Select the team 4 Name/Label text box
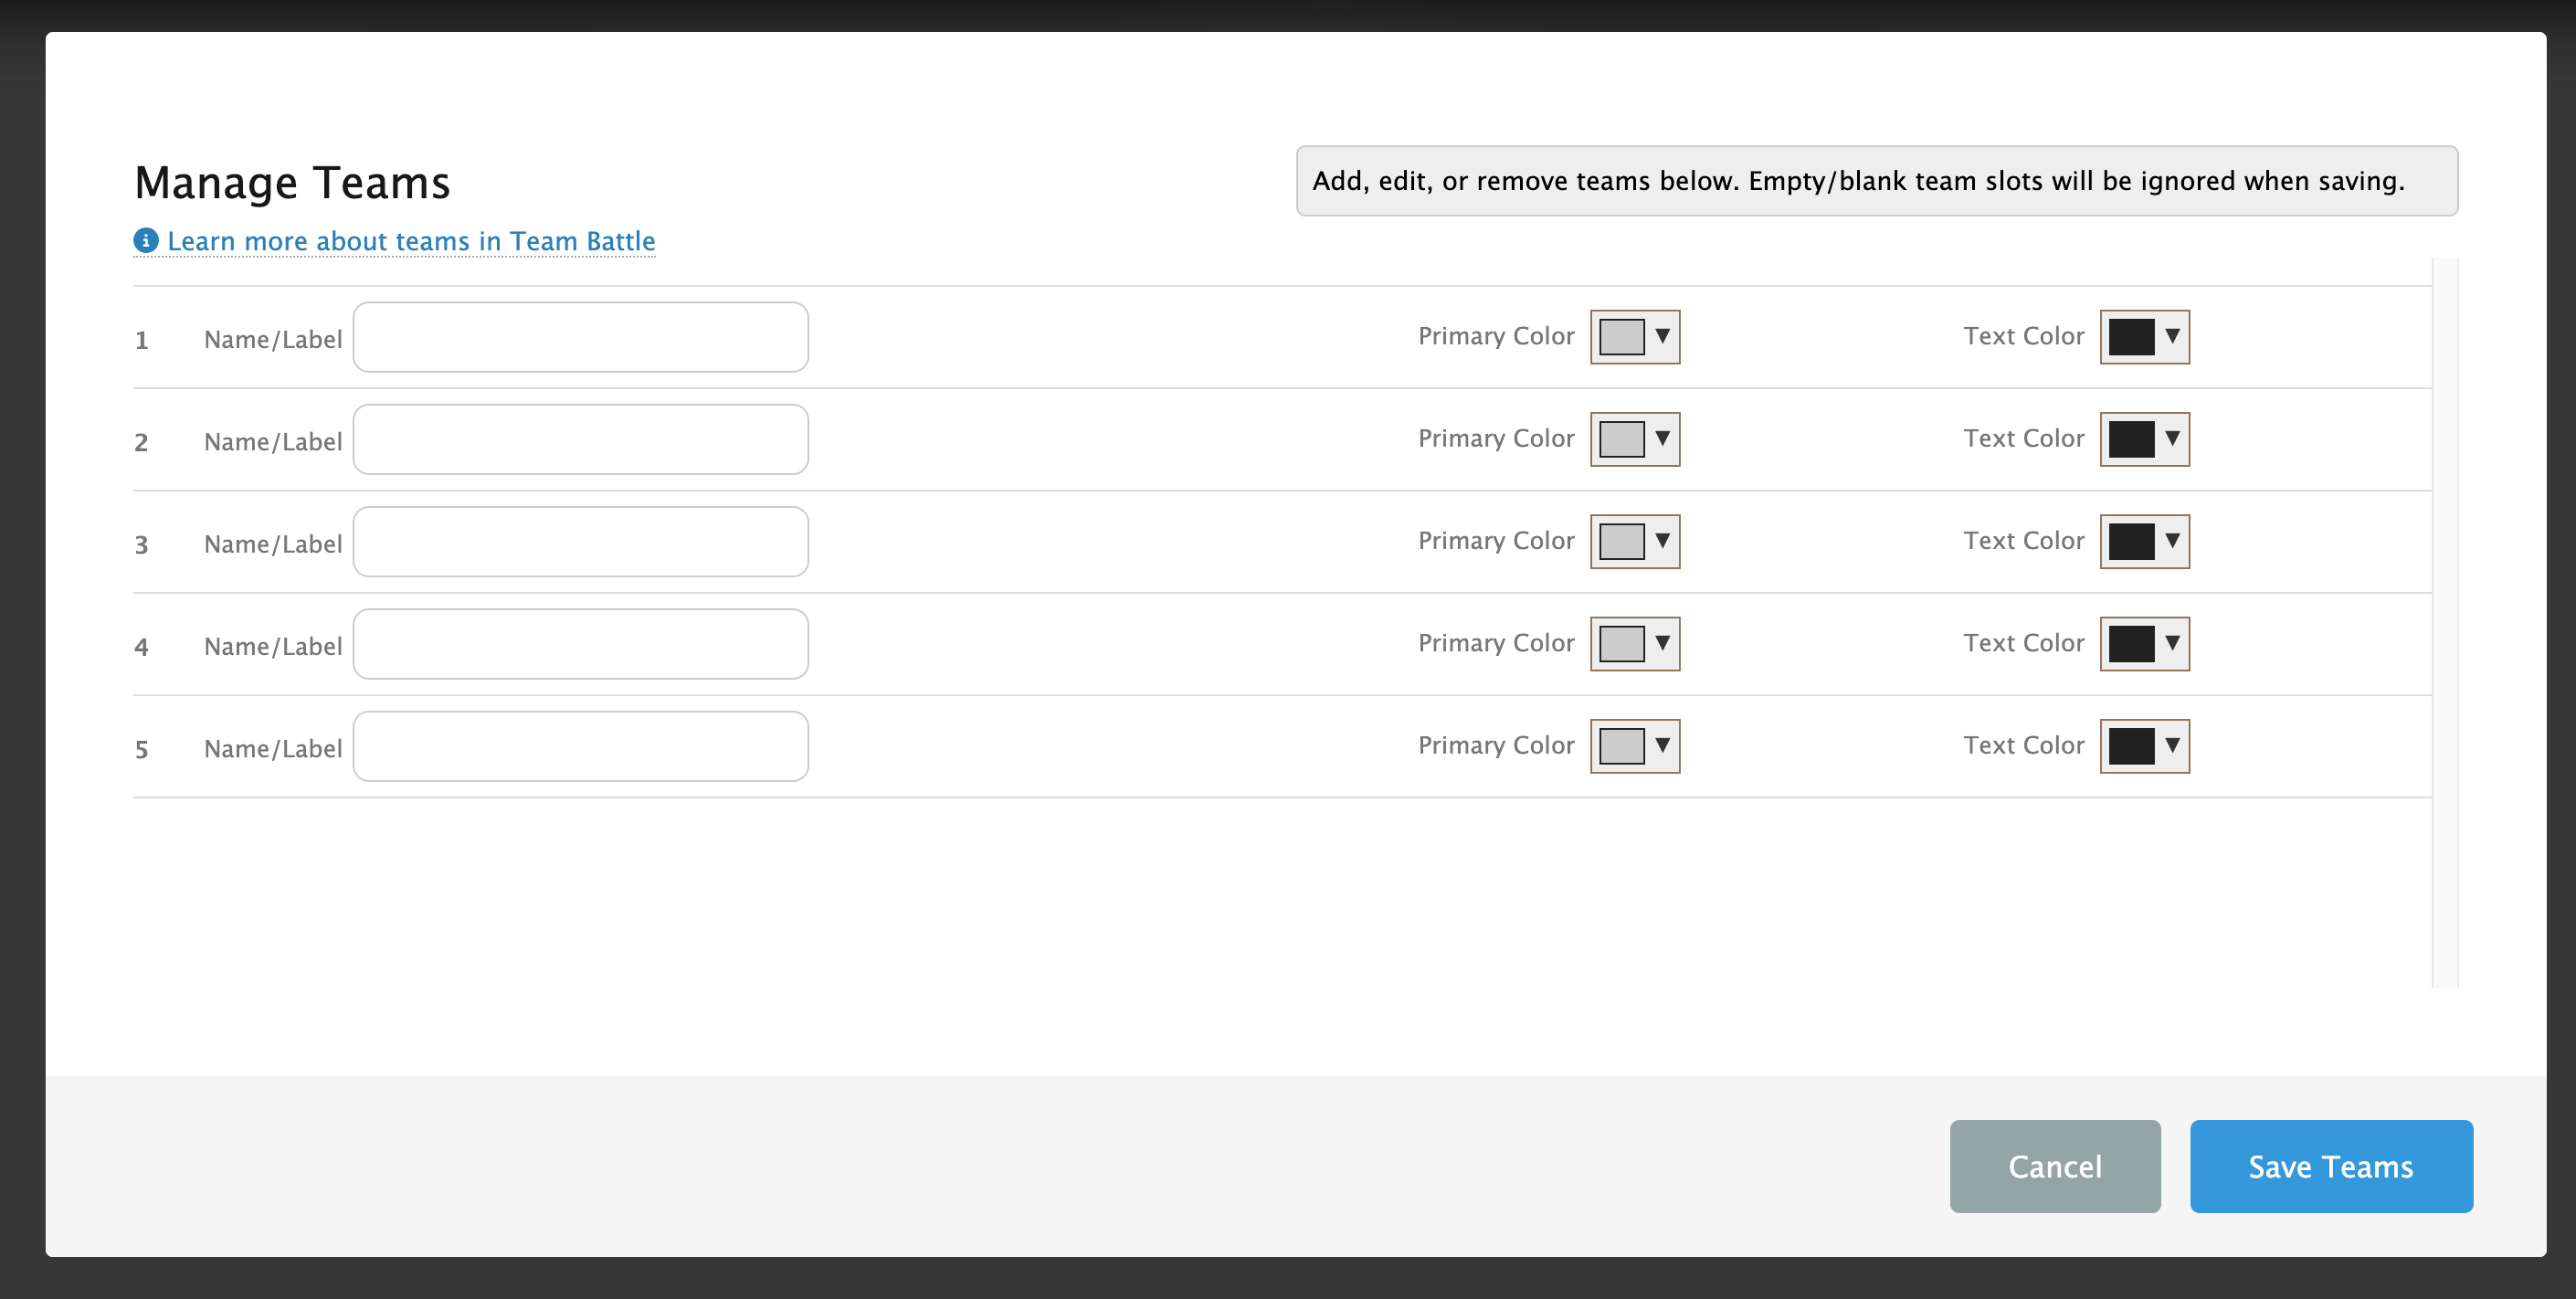2576x1299 pixels. (580, 644)
